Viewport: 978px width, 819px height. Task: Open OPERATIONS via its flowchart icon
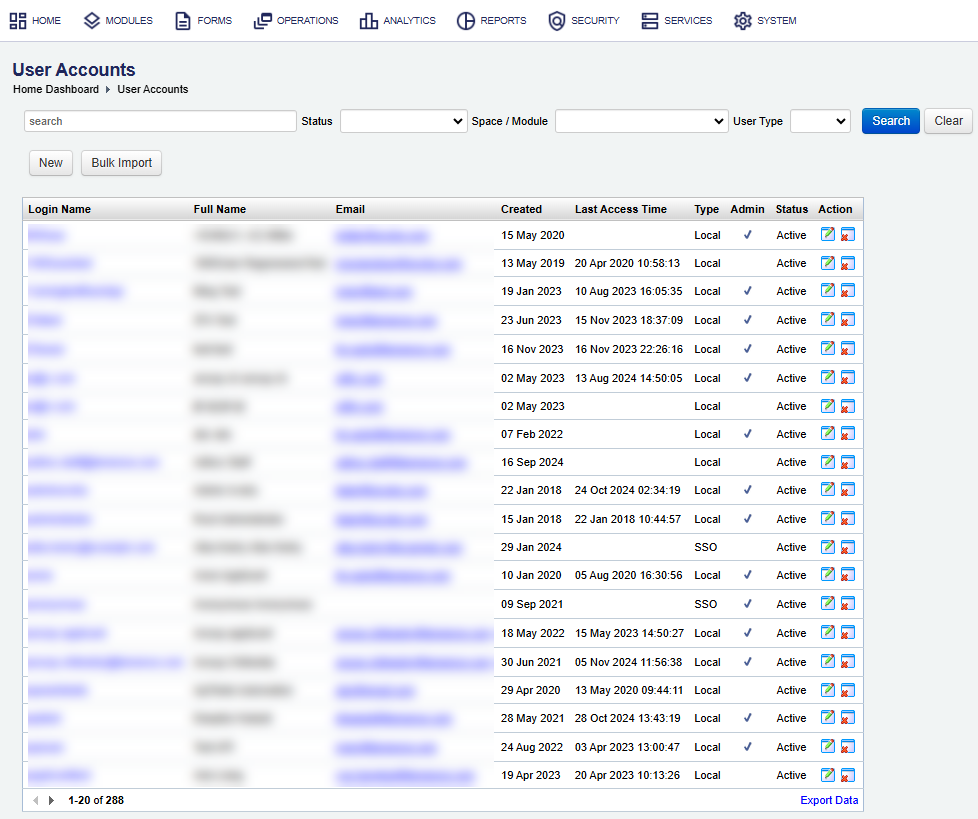pos(262,20)
